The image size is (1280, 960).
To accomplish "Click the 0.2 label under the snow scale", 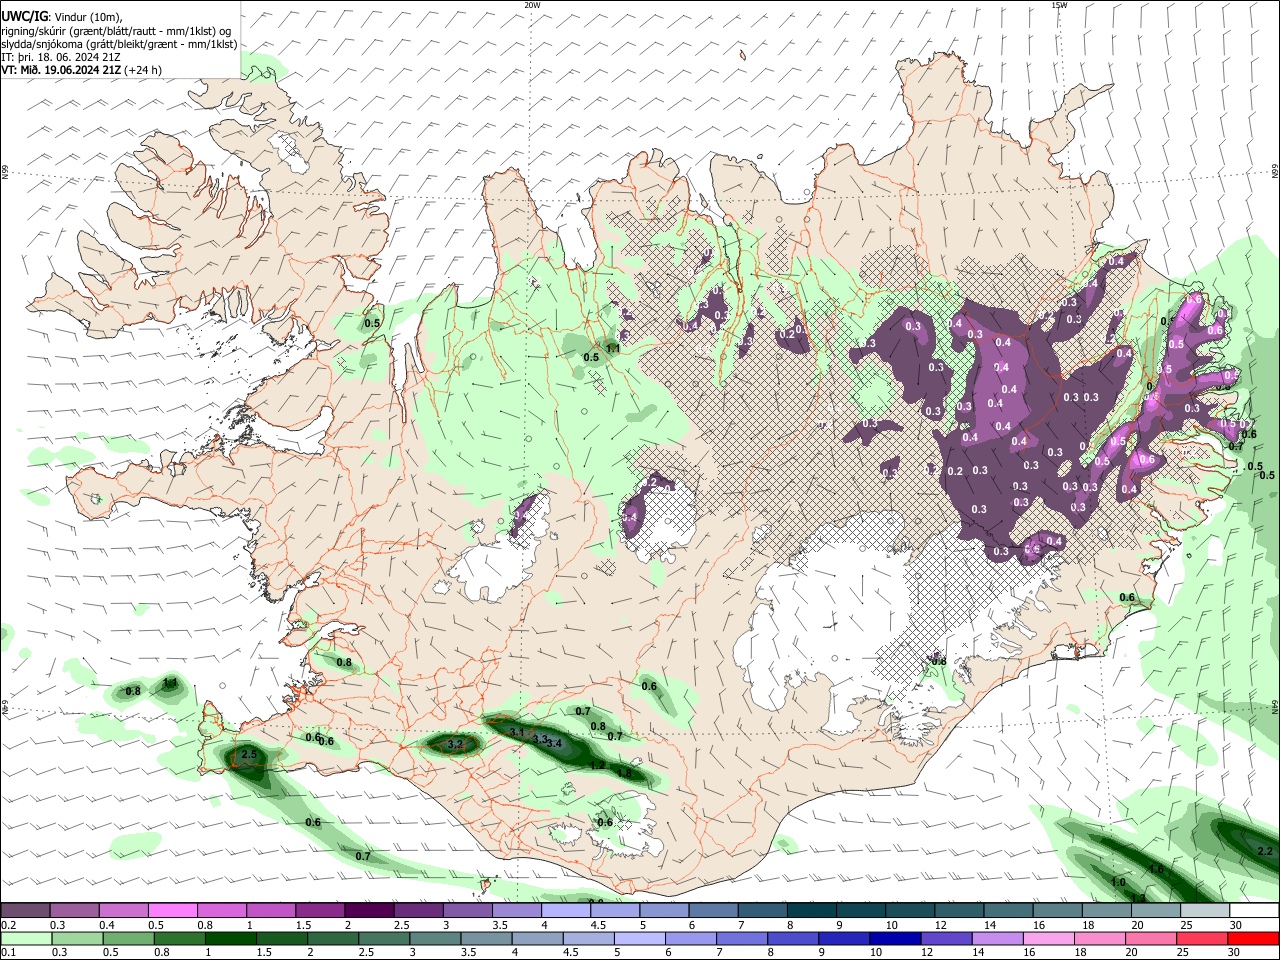I will point(8,925).
